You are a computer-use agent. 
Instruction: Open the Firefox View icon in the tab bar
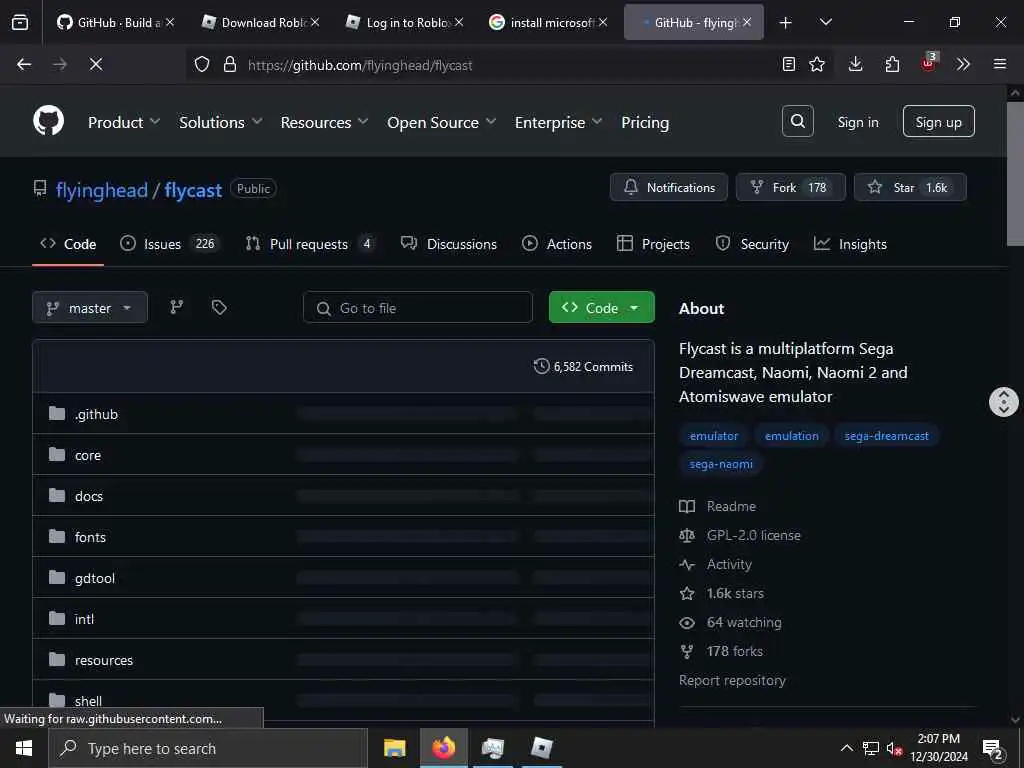tap(20, 22)
